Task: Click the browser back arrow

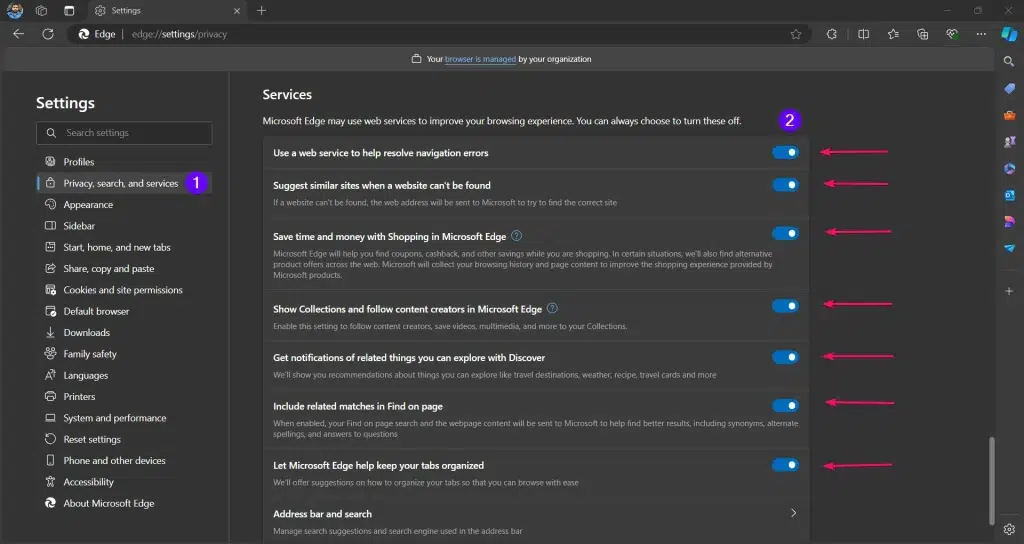Action: click(x=18, y=34)
